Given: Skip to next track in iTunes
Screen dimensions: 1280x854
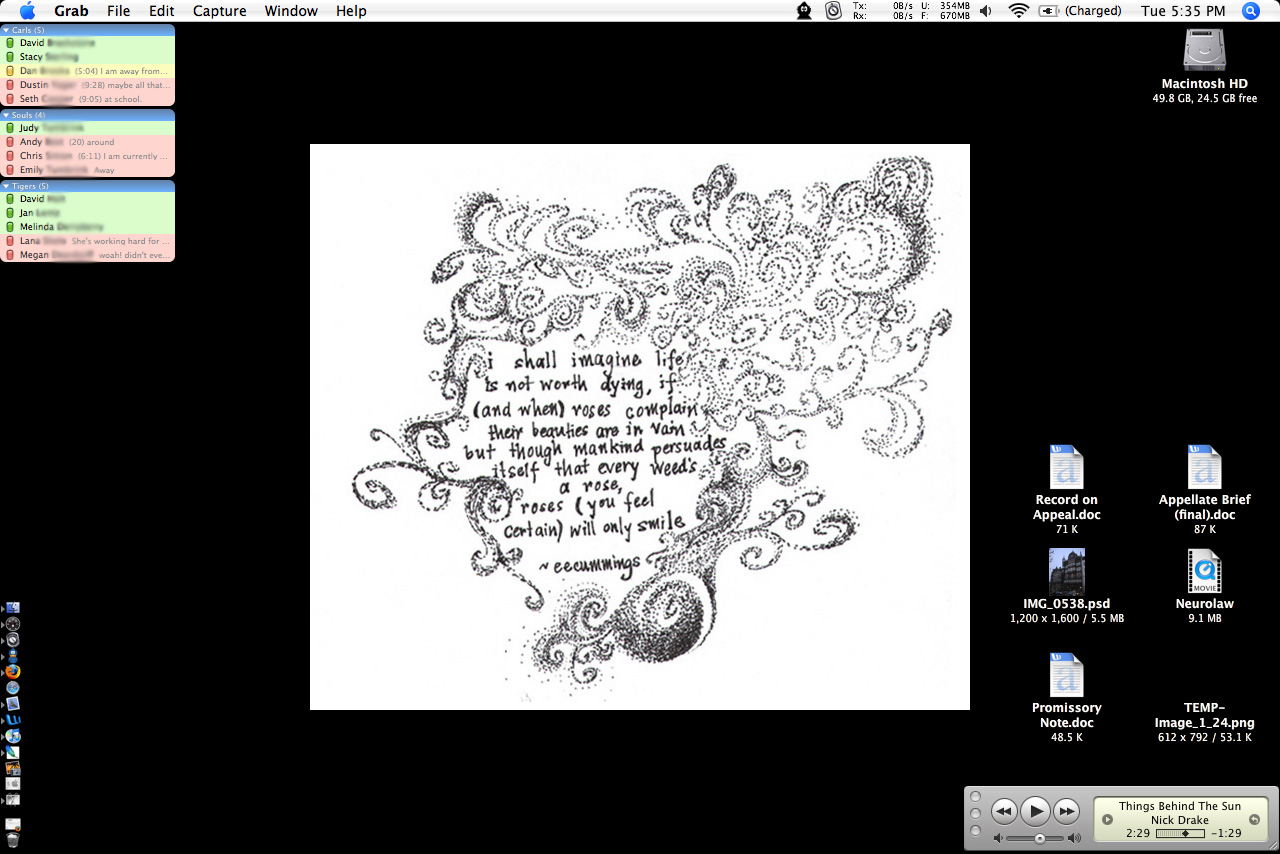Looking at the screenshot, I should pos(1067,811).
